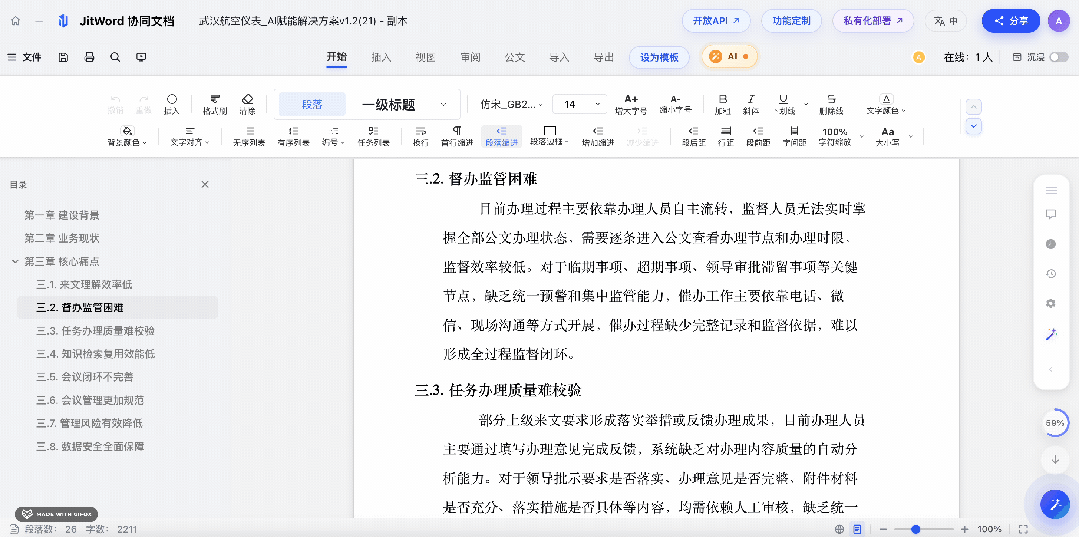Image resolution: width=1079 pixels, height=537 pixels.
Task: Open the font family 仿宋_GB2 dropdown
Action: (x=511, y=105)
